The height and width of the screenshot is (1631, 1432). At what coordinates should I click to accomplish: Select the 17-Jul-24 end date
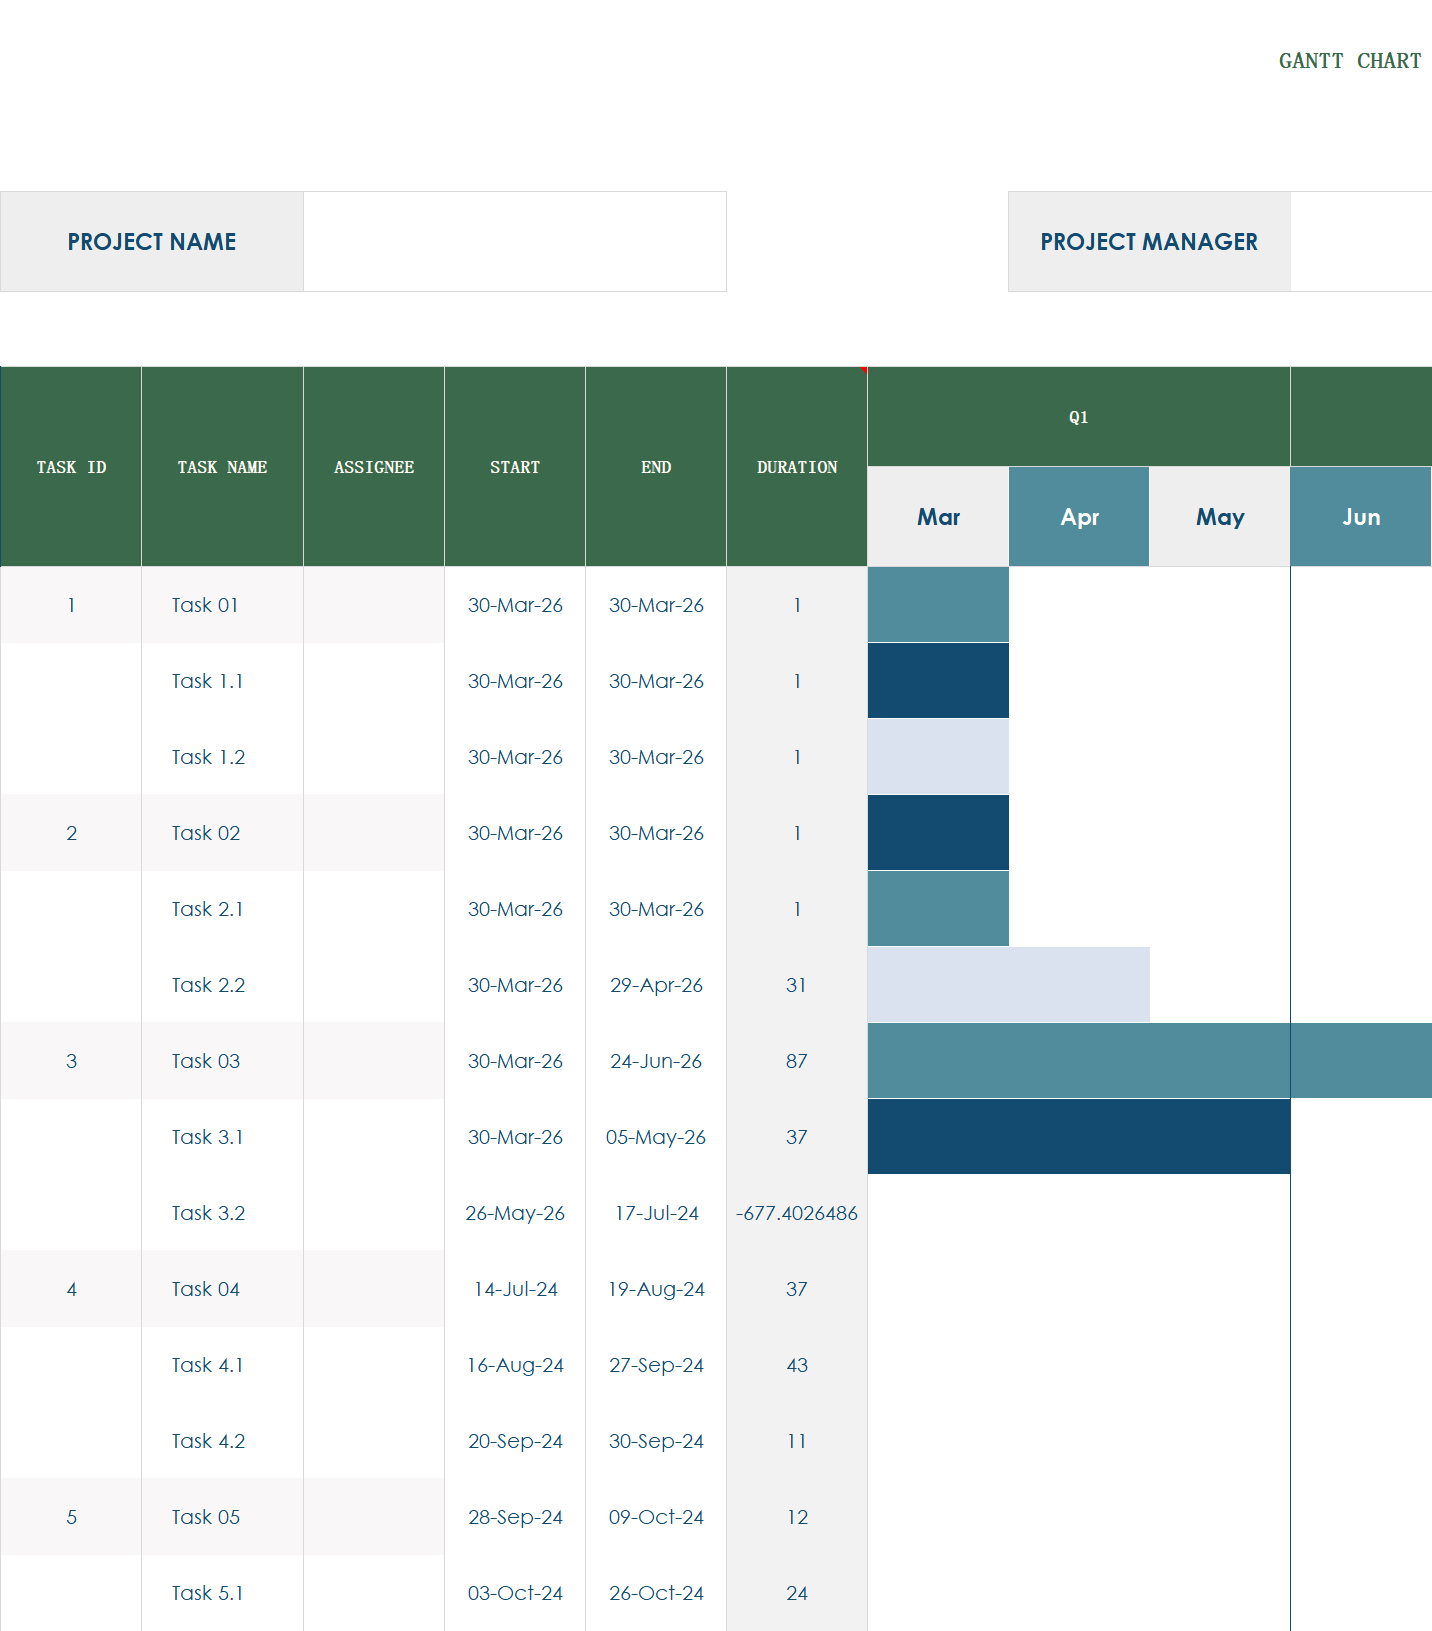[x=656, y=1213]
